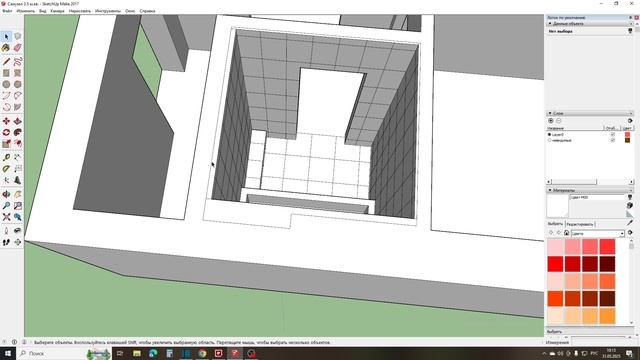
Task: Choose the Section Plane tool
Action: click(x=18, y=242)
